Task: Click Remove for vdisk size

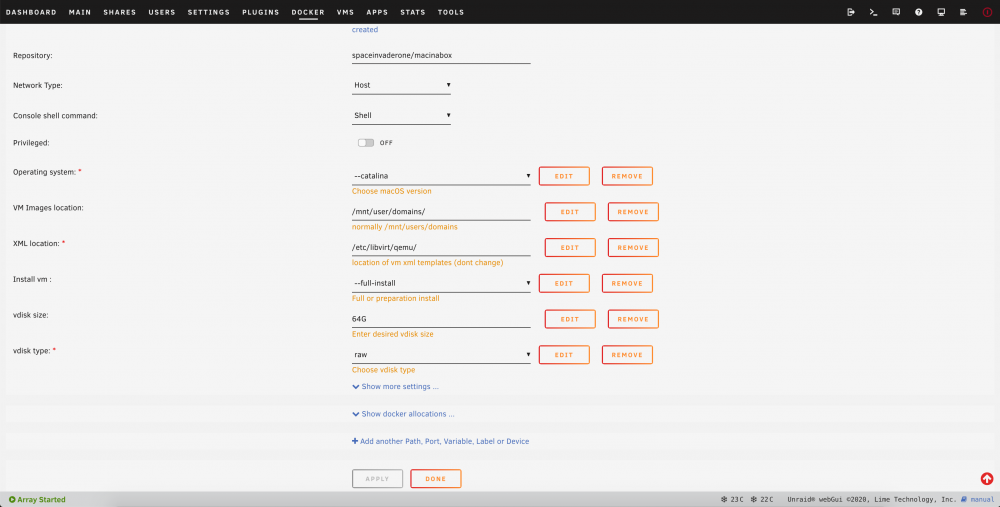Action: point(633,319)
